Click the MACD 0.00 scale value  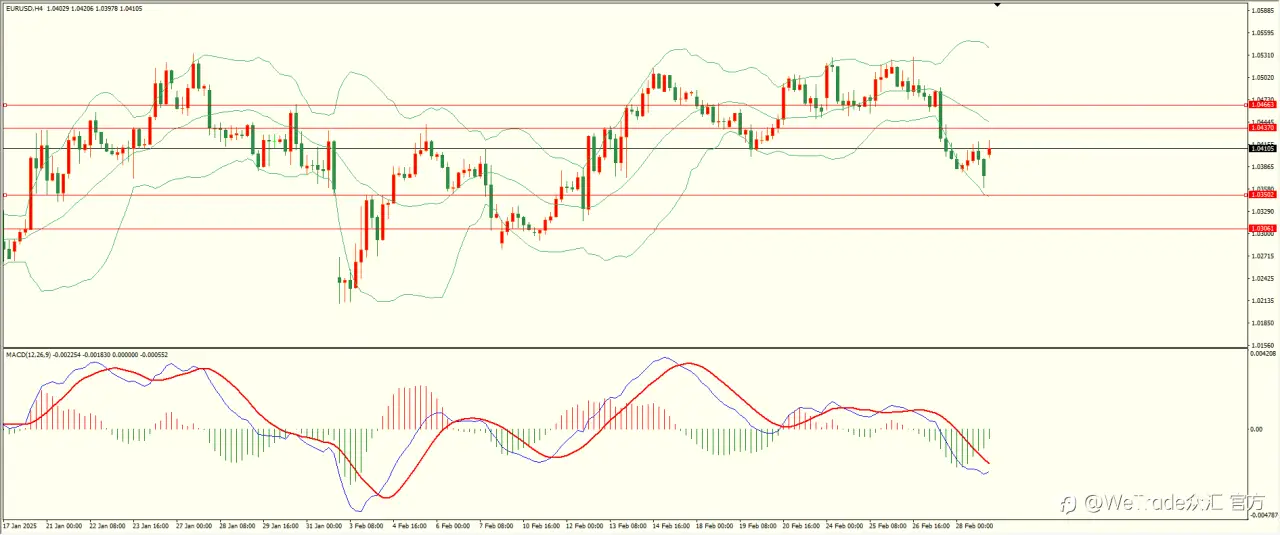(1258, 429)
